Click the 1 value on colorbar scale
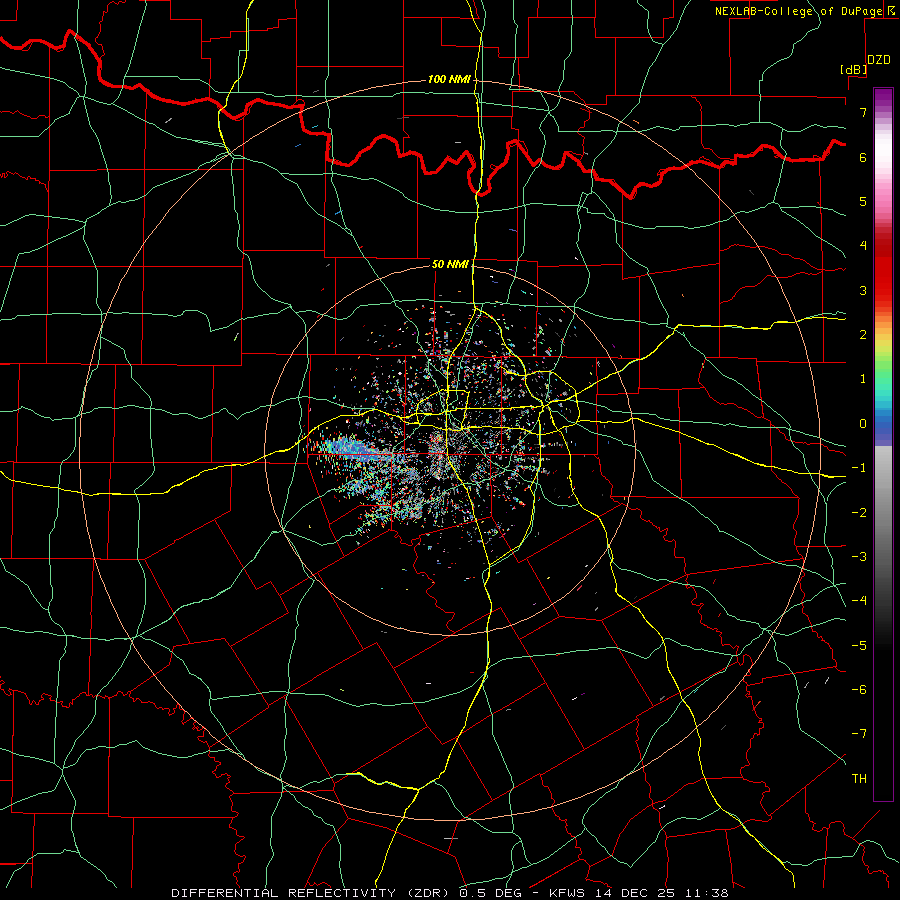 [x=863, y=379]
